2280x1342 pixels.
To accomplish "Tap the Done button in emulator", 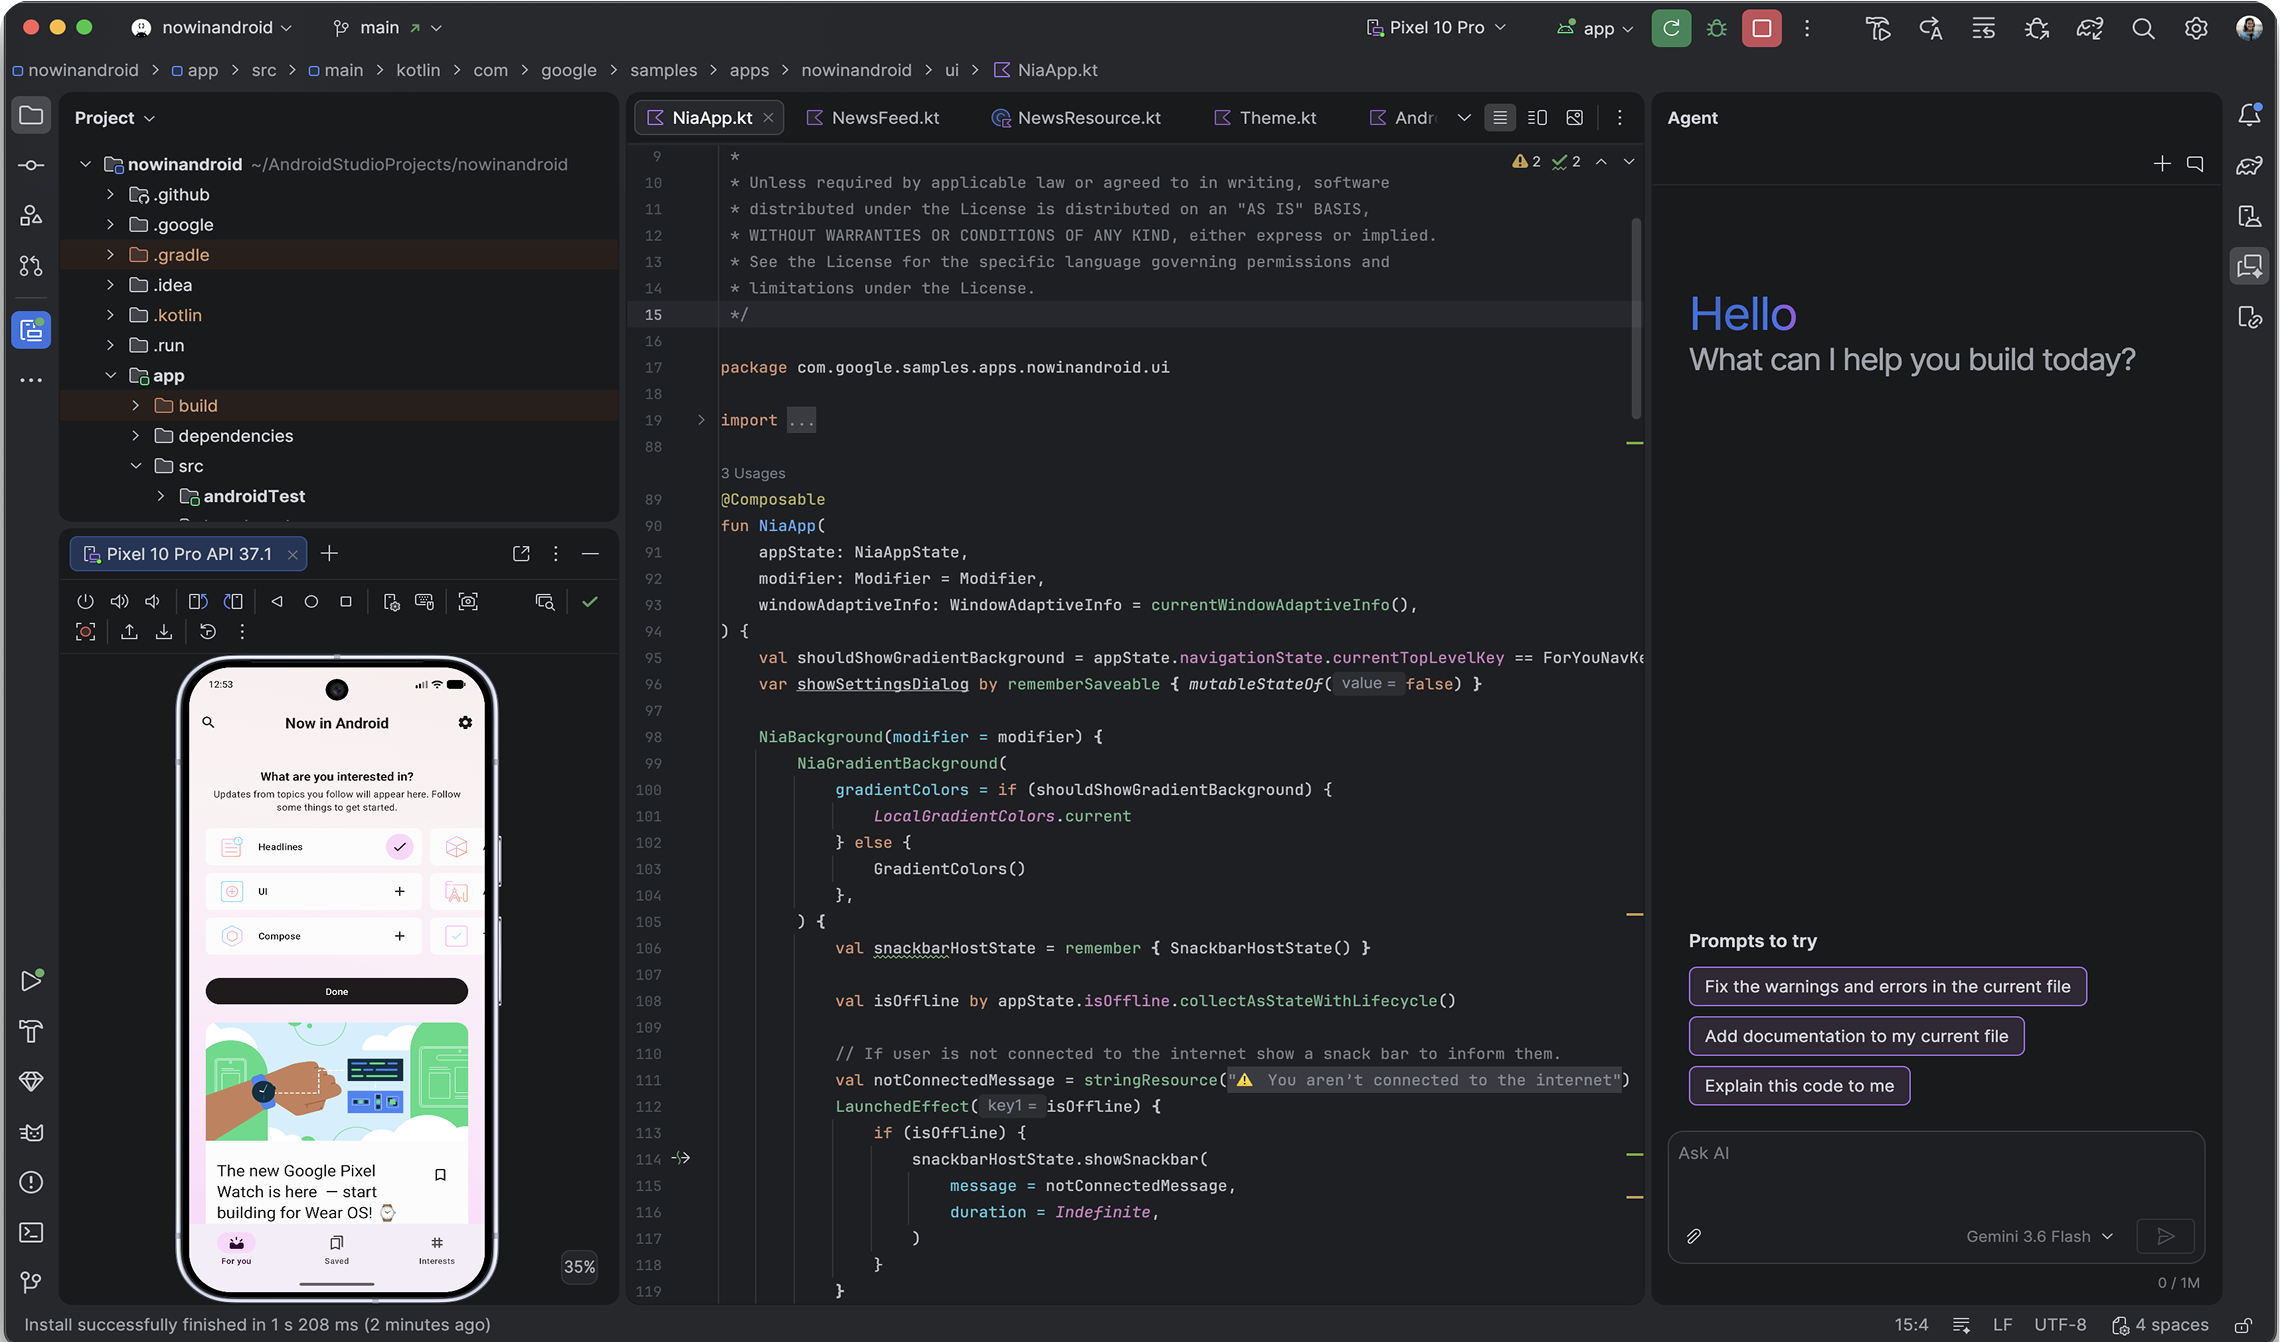I will (x=337, y=991).
